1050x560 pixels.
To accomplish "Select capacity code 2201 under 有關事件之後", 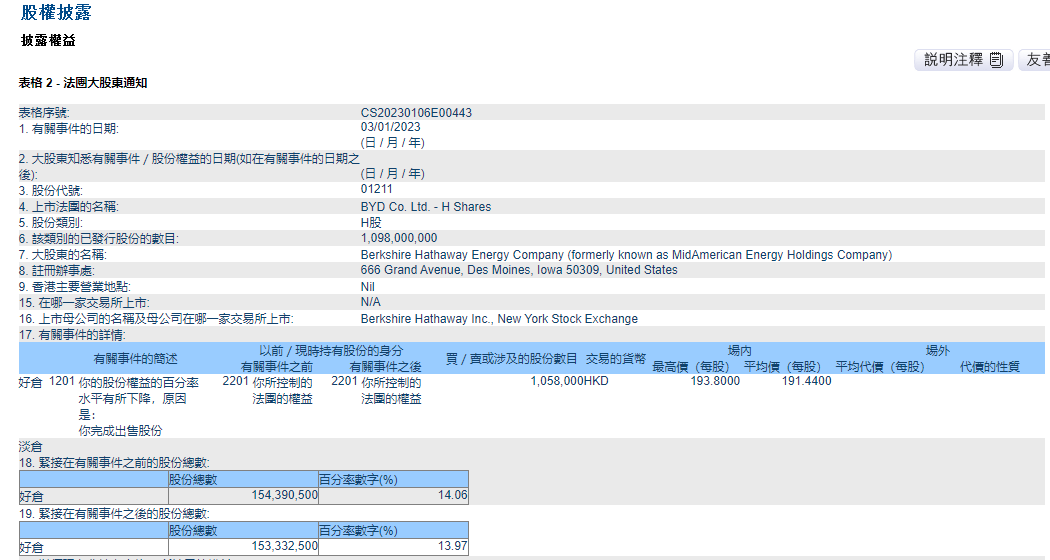I will pos(344,381).
